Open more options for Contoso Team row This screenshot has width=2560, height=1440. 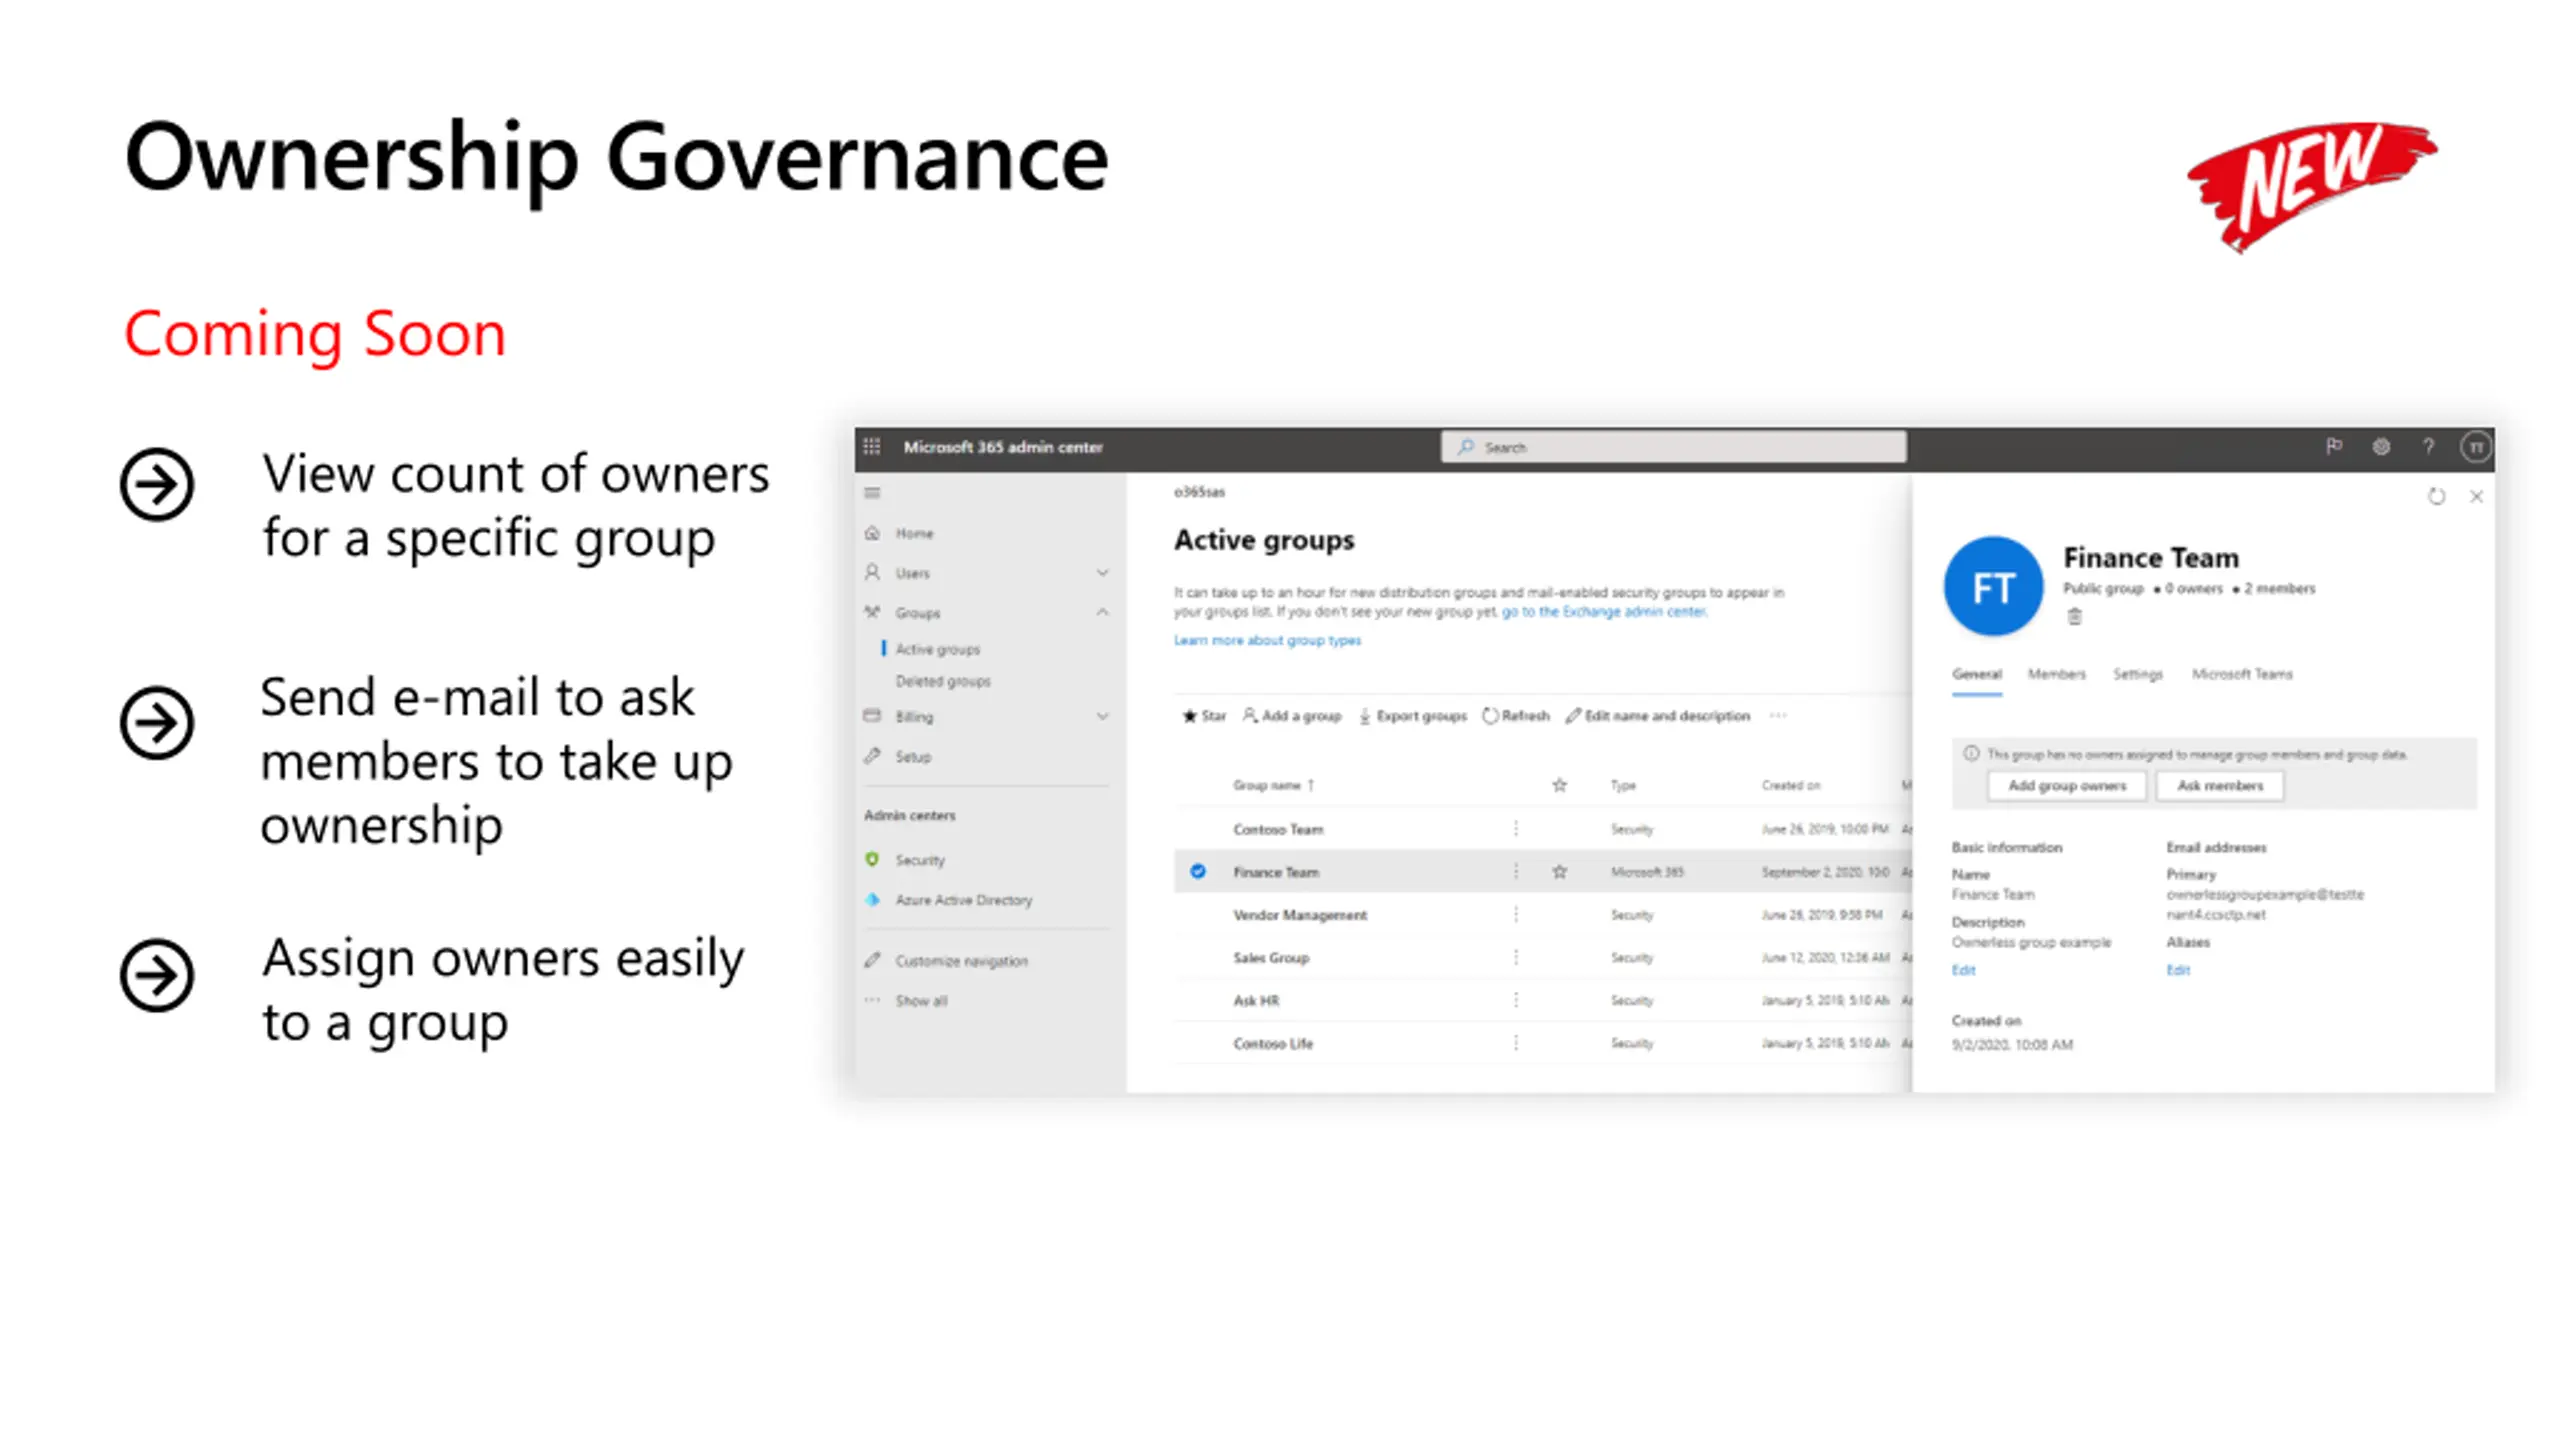tap(1516, 829)
